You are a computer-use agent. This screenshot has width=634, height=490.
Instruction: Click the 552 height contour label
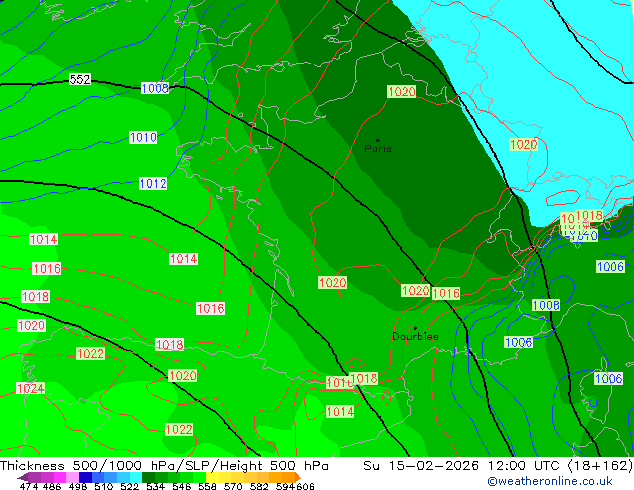click(80, 79)
